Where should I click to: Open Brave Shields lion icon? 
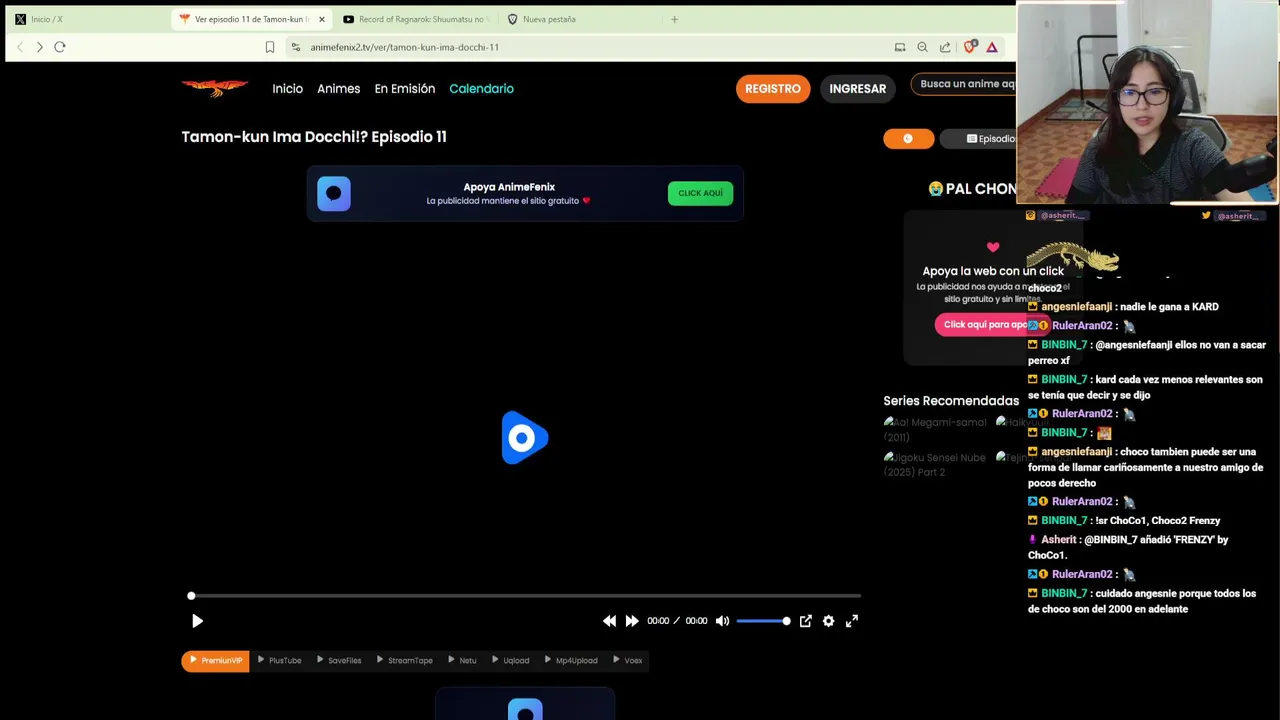tap(969, 47)
